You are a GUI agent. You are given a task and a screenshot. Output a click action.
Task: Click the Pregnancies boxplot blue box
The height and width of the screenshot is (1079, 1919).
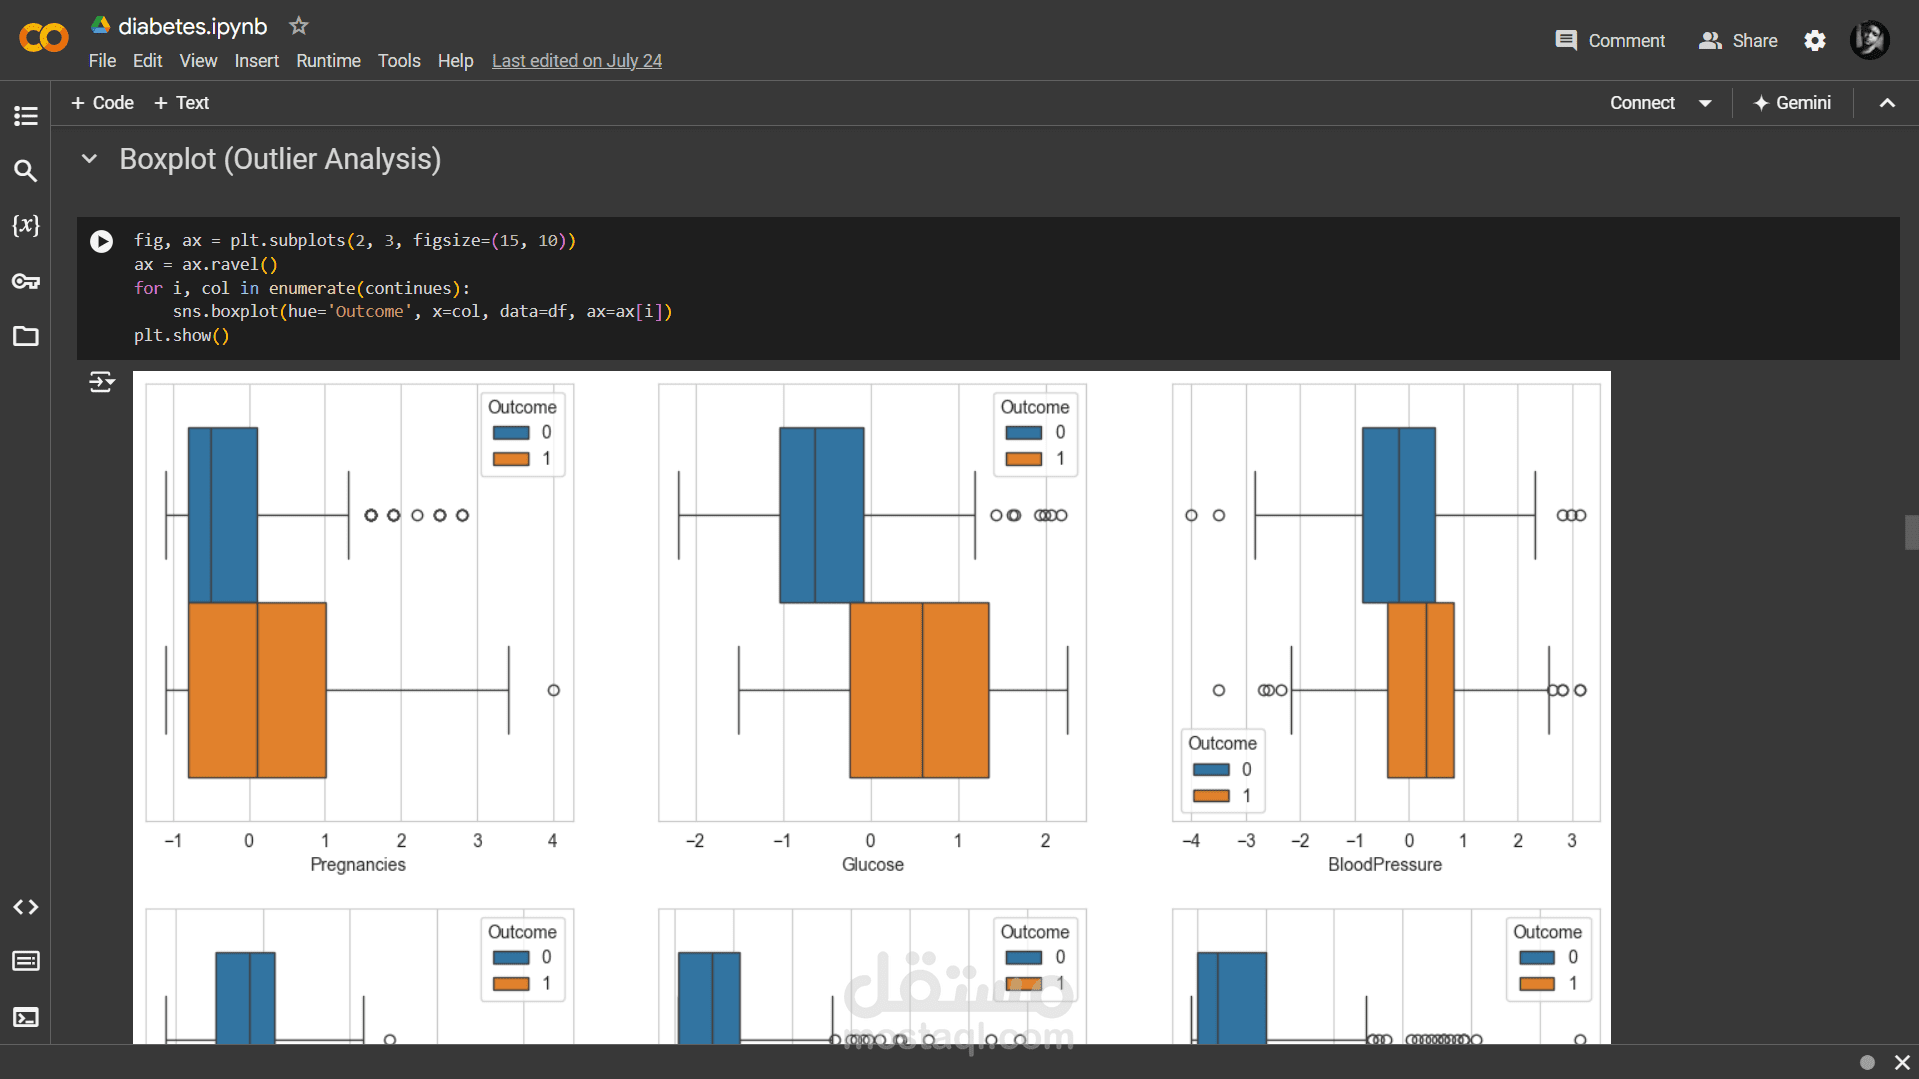tap(223, 515)
